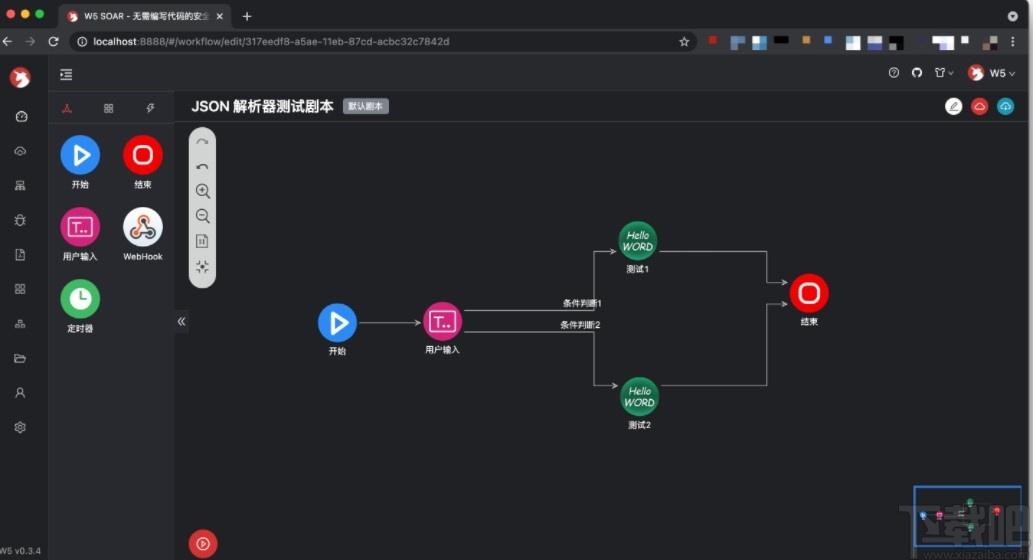Viewport: 1033px width, 560px height.
Task: Zoom out of the workflow canvas
Action: [203, 216]
